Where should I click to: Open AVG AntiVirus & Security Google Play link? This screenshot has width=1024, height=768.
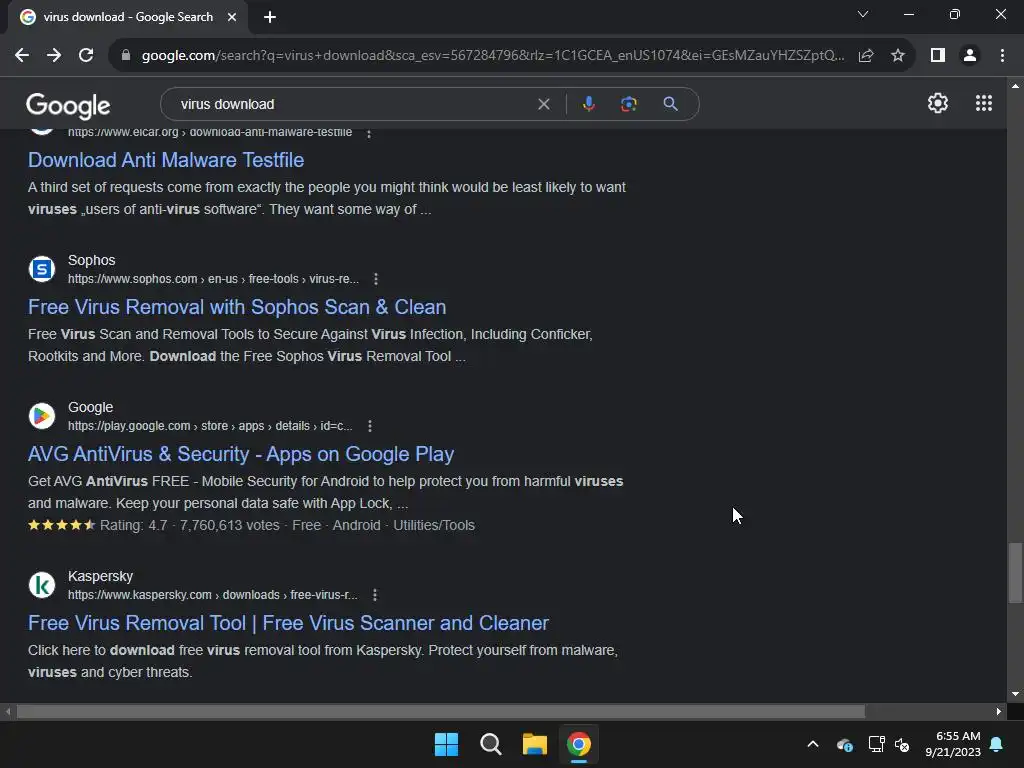[241, 454]
